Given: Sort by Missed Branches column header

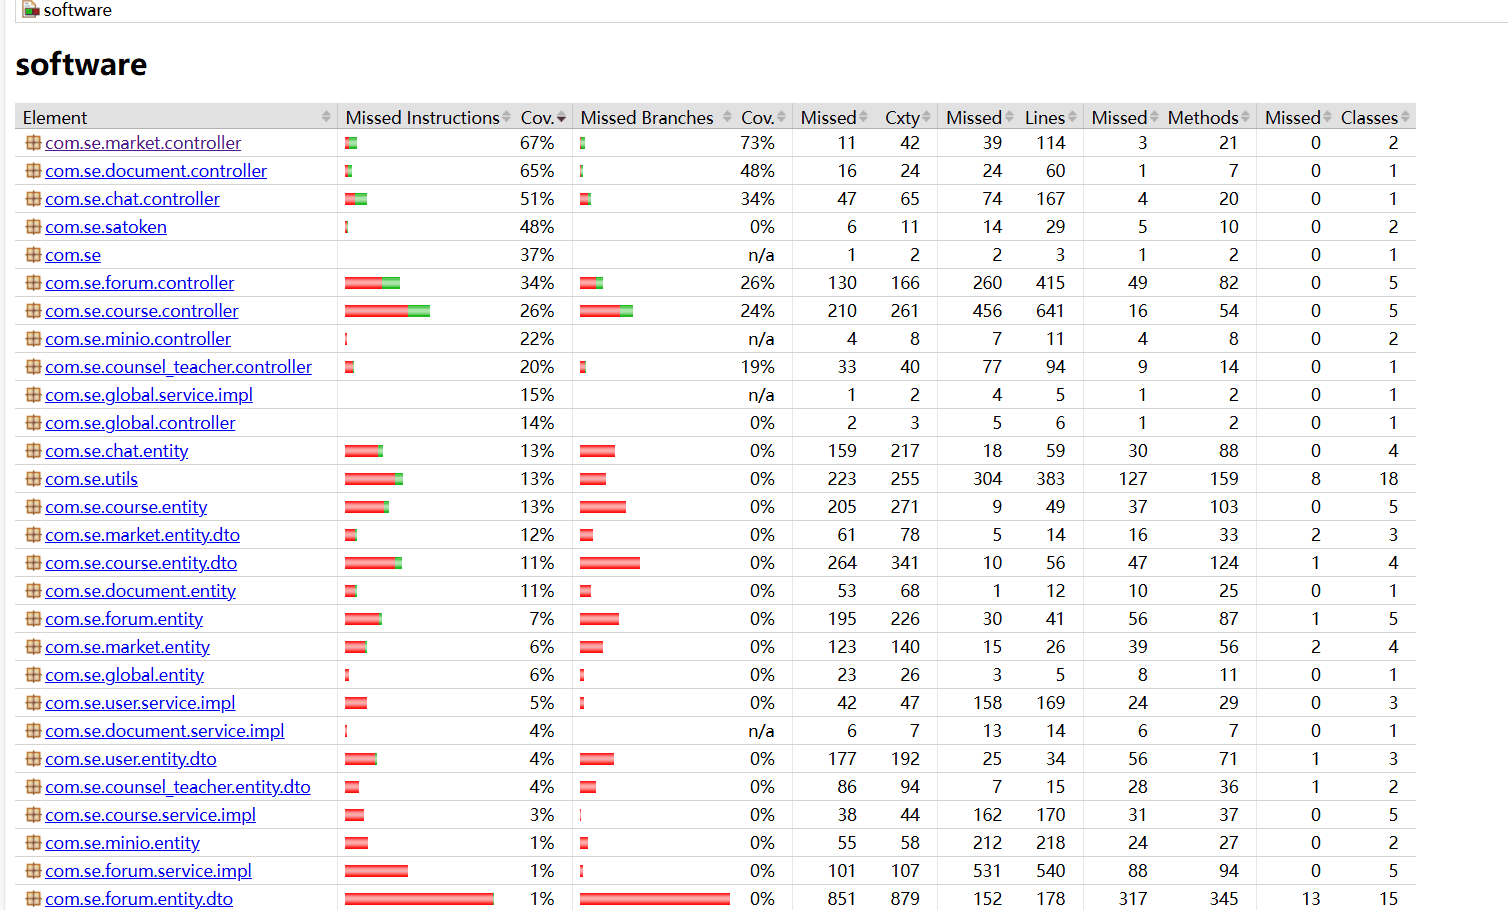Looking at the screenshot, I should [655, 117].
